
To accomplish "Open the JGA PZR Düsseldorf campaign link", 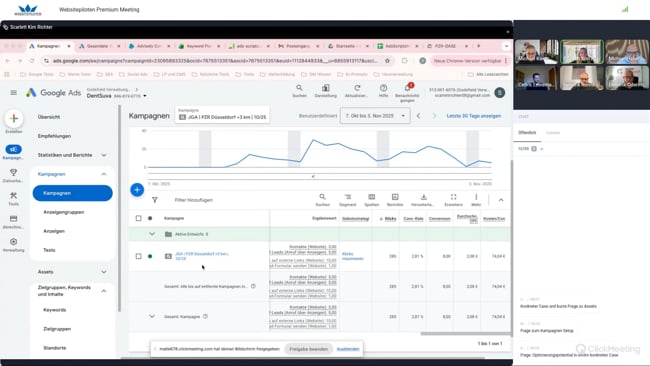I will [x=202, y=256].
